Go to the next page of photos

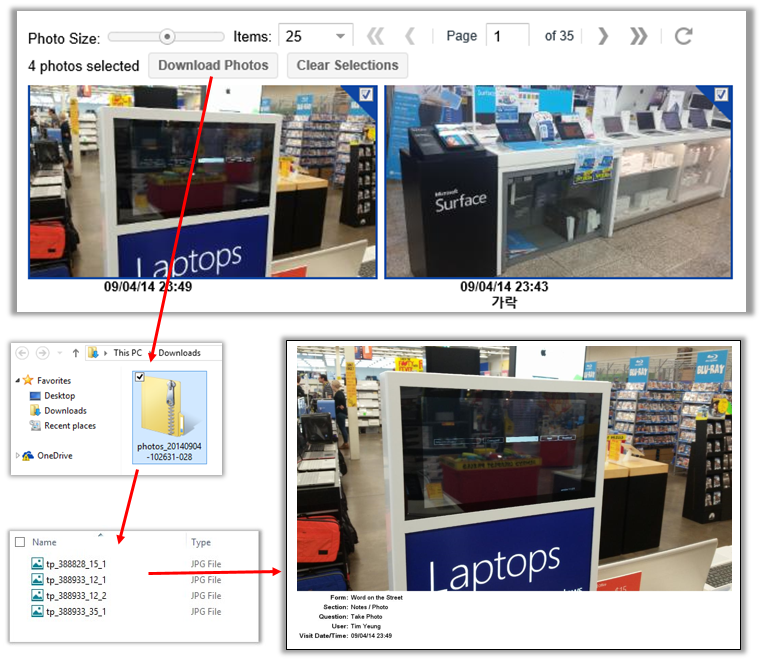click(x=603, y=36)
